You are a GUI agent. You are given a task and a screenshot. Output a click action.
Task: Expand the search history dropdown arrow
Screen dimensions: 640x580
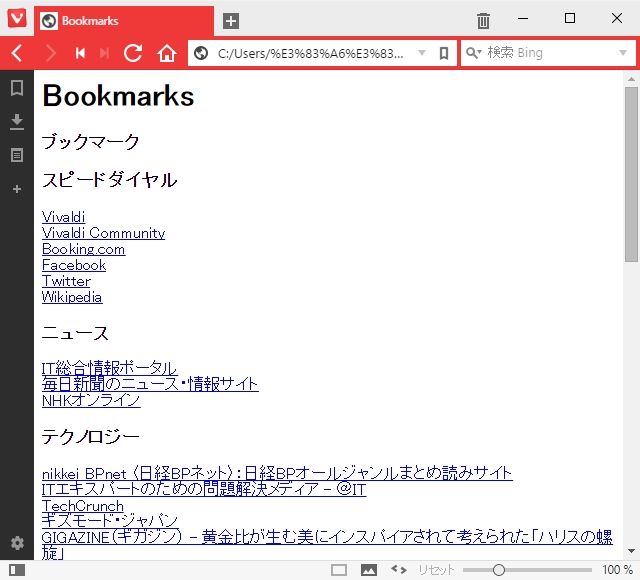[x=623, y=53]
